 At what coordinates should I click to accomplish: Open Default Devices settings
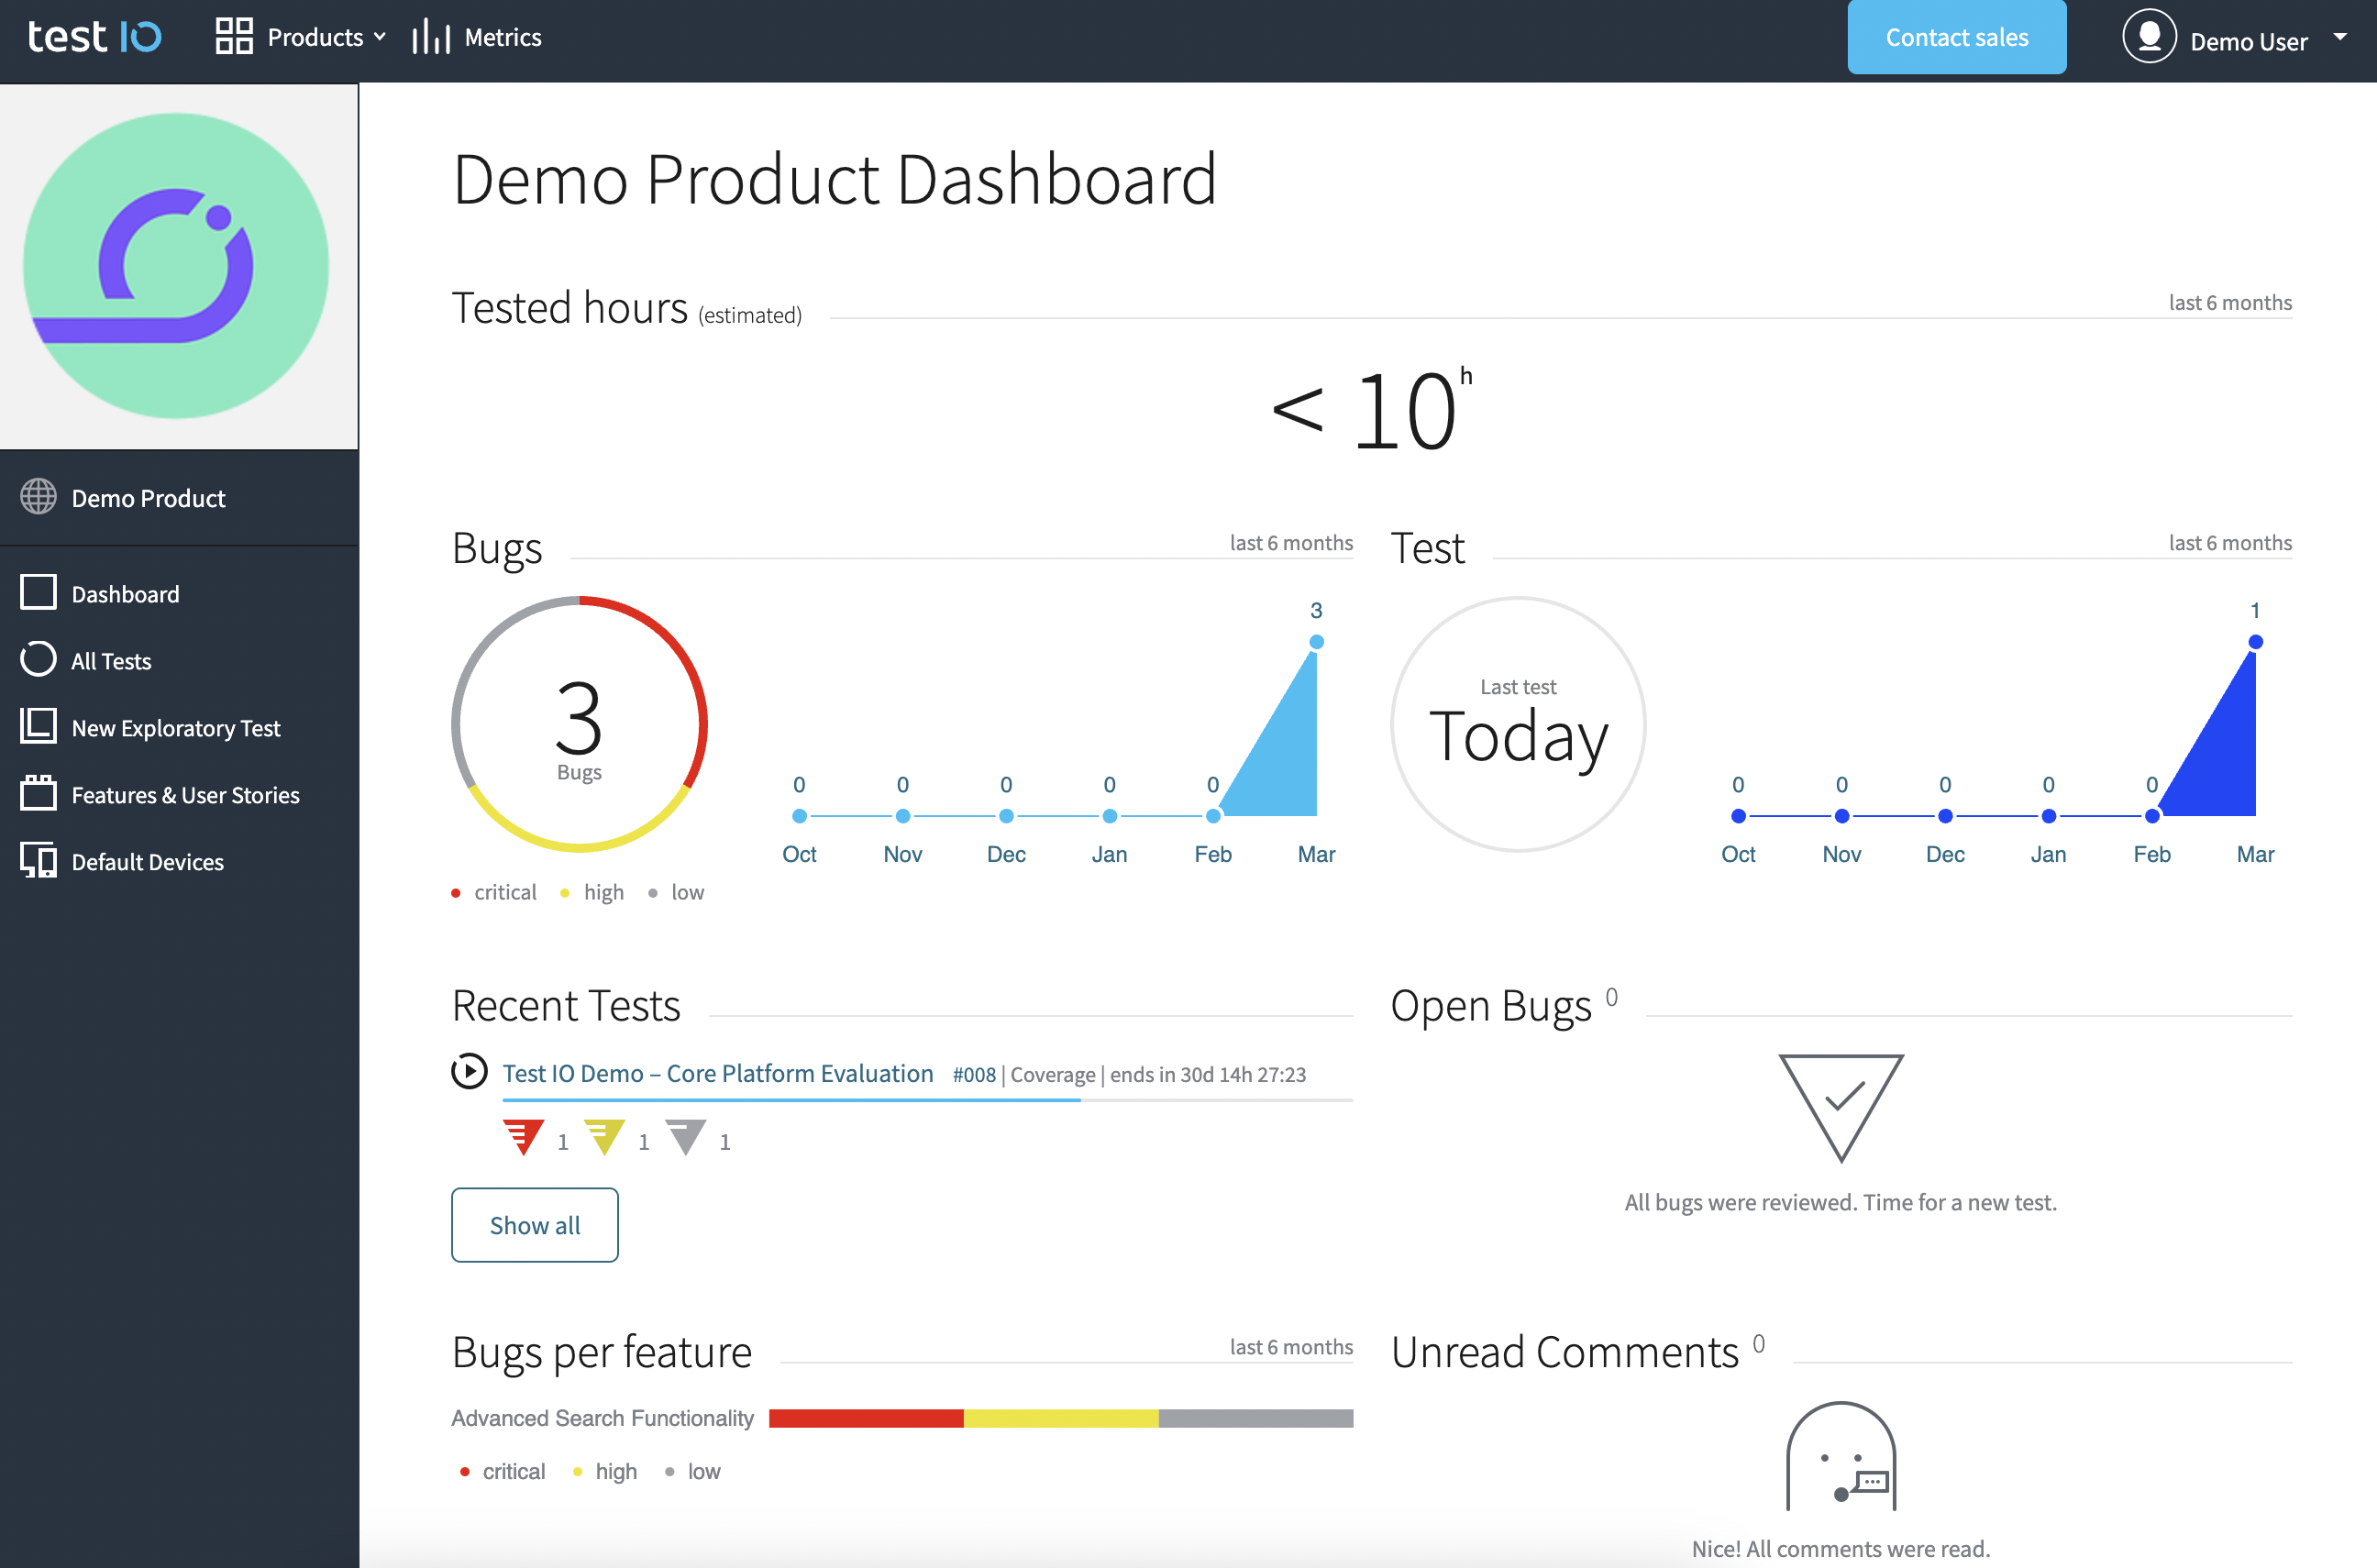[x=147, y=862]
